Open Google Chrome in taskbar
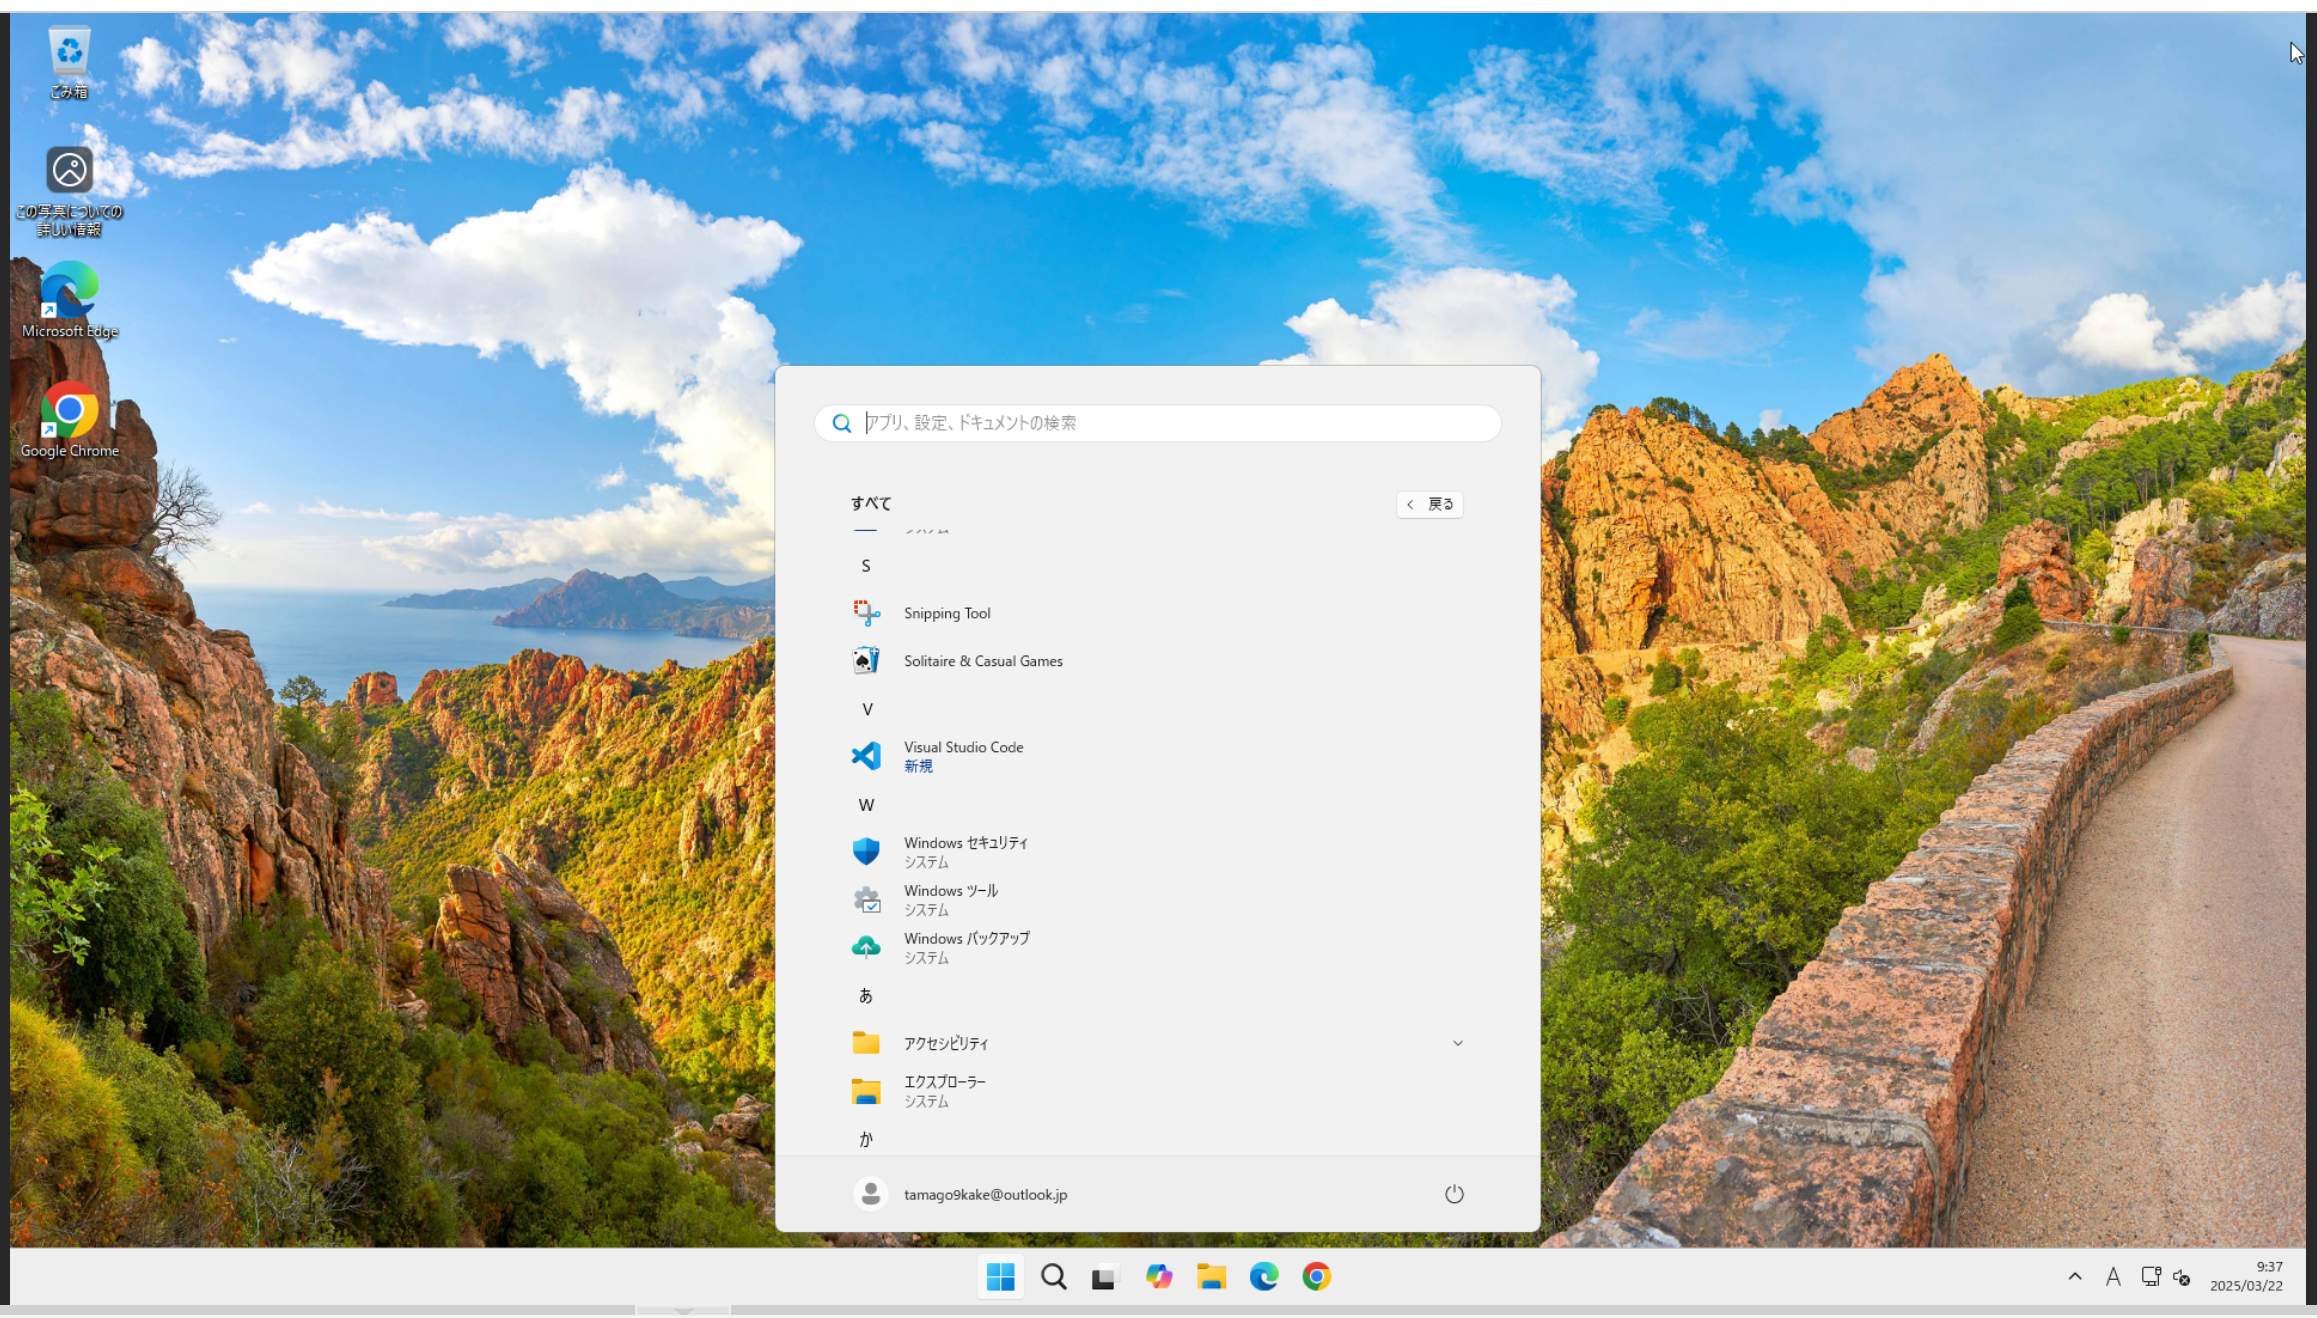The height and width of the screenshot is (1318, 2317). click(x=1316, y=1277)
